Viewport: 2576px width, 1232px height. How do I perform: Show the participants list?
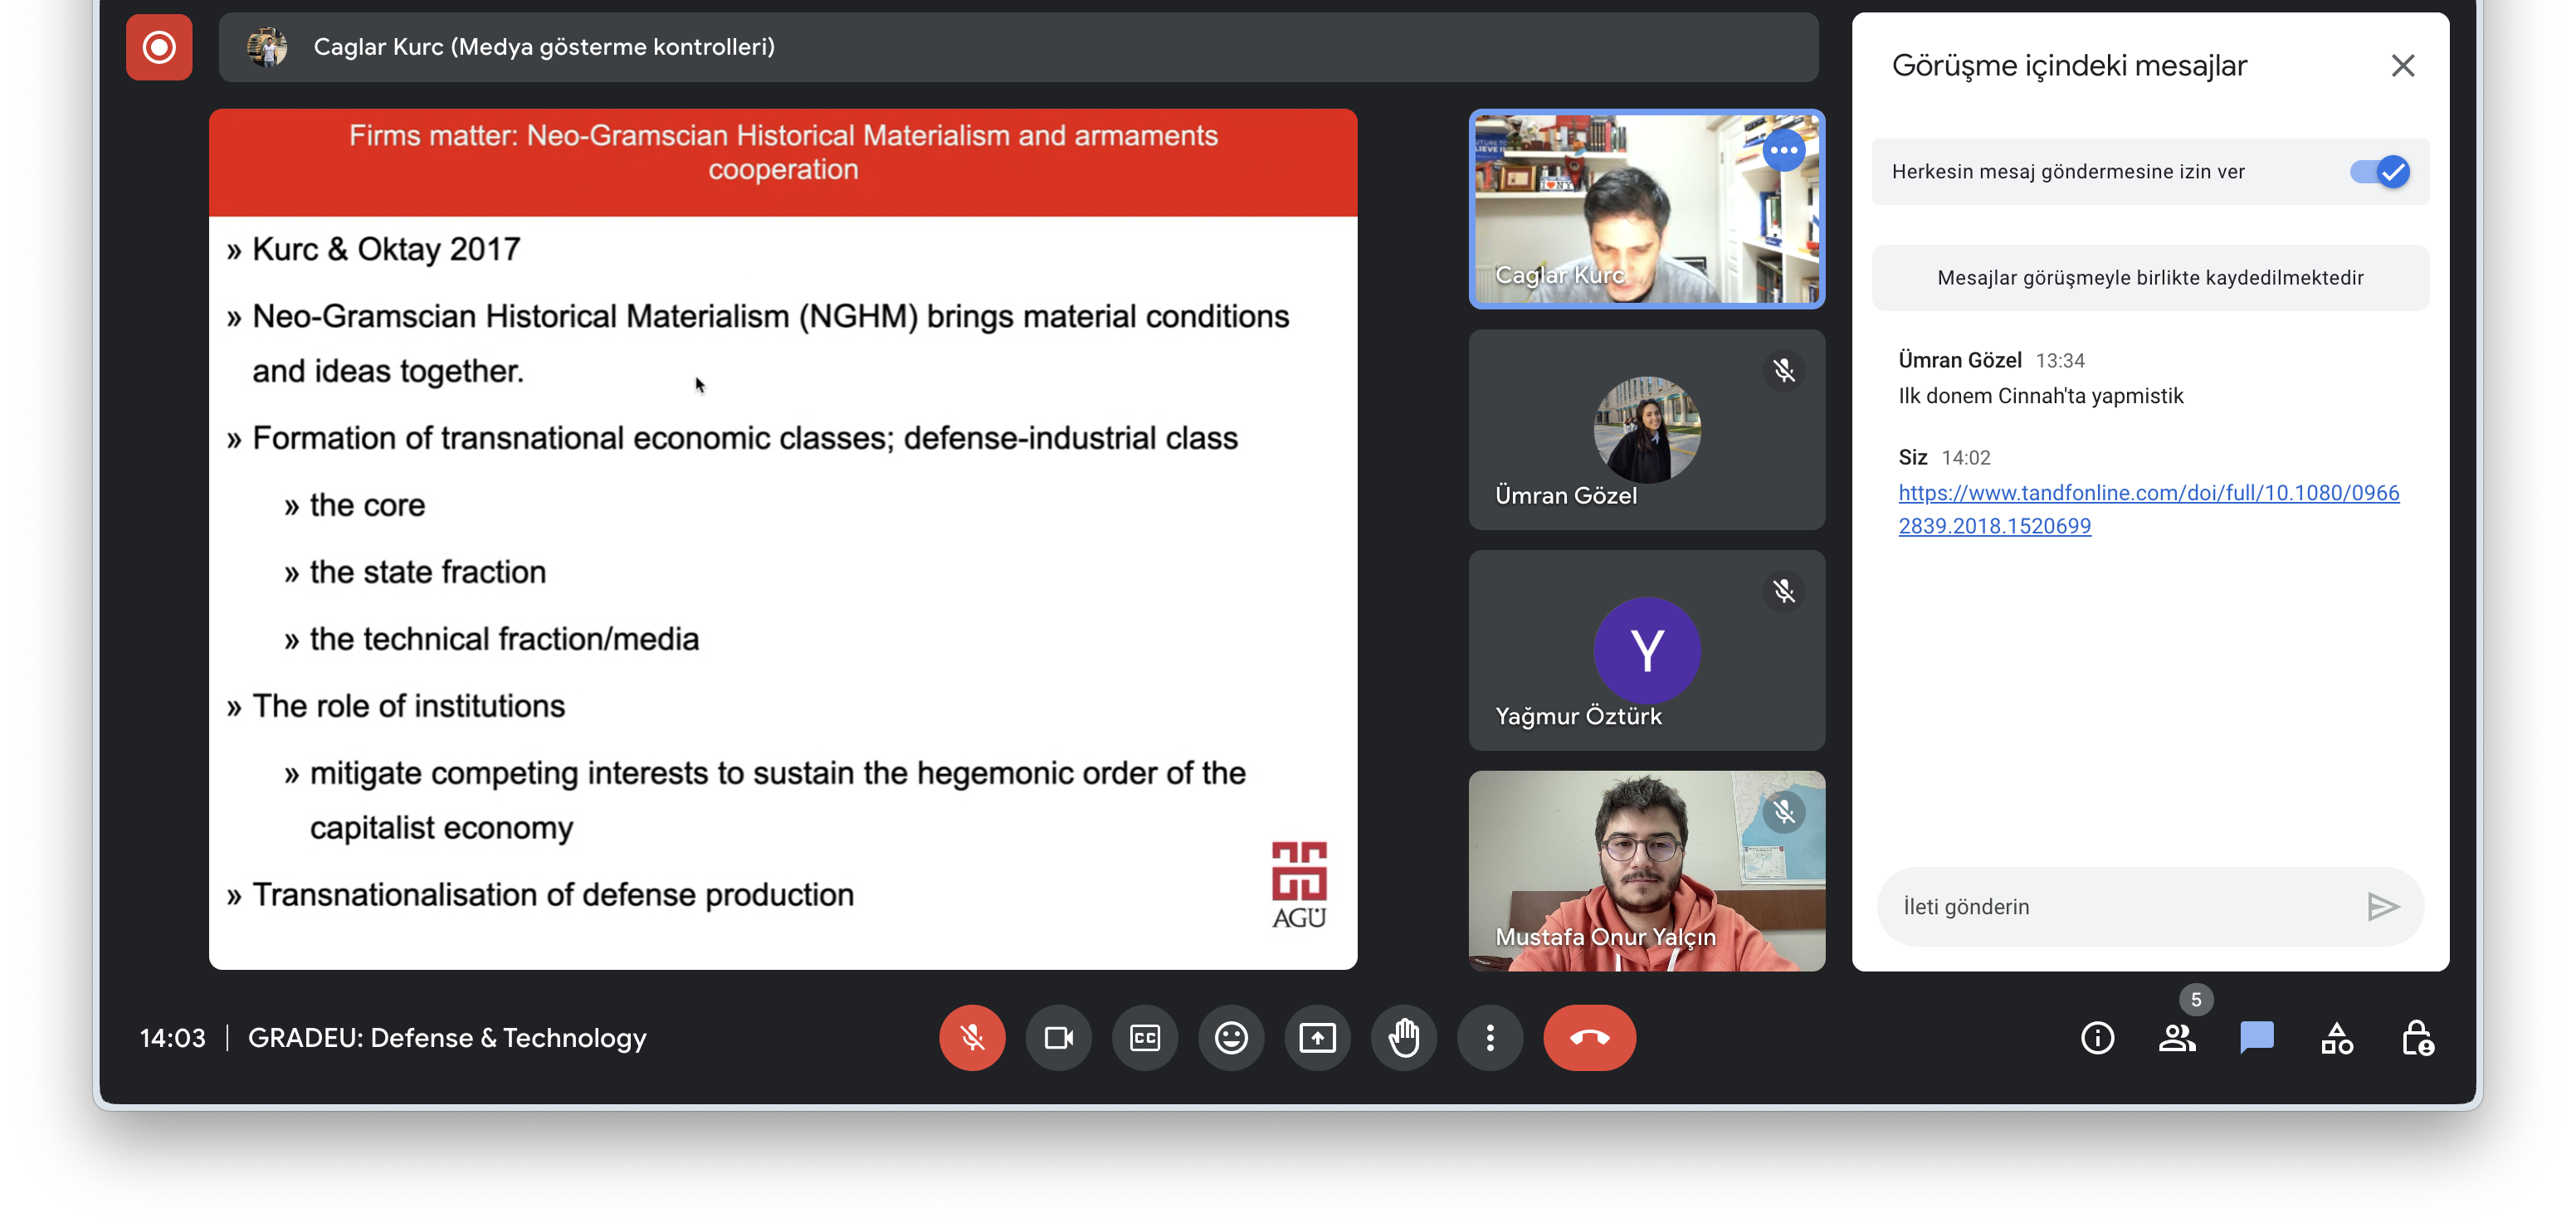(2177, 1038)
